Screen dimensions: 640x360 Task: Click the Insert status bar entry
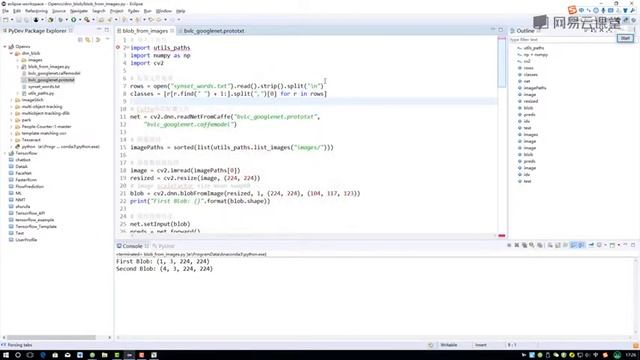(x=481, y=345)
